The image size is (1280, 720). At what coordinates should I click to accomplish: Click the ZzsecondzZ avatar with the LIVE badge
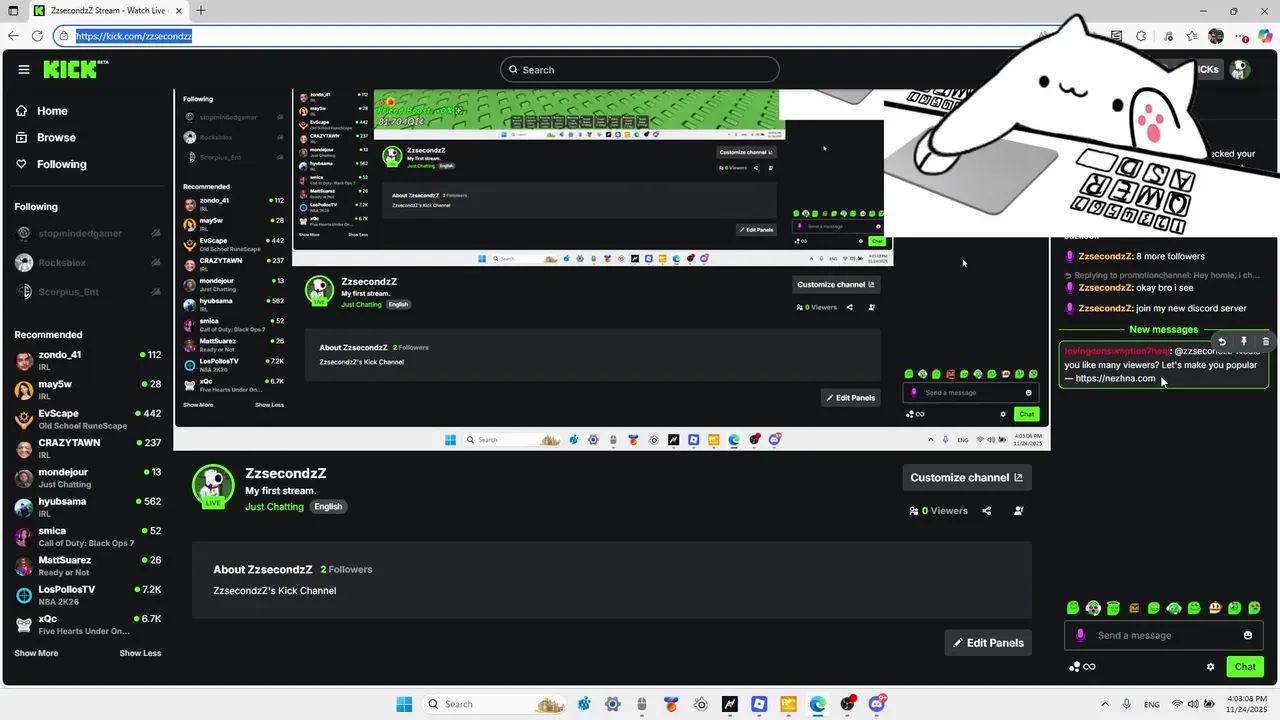(213, 487)
